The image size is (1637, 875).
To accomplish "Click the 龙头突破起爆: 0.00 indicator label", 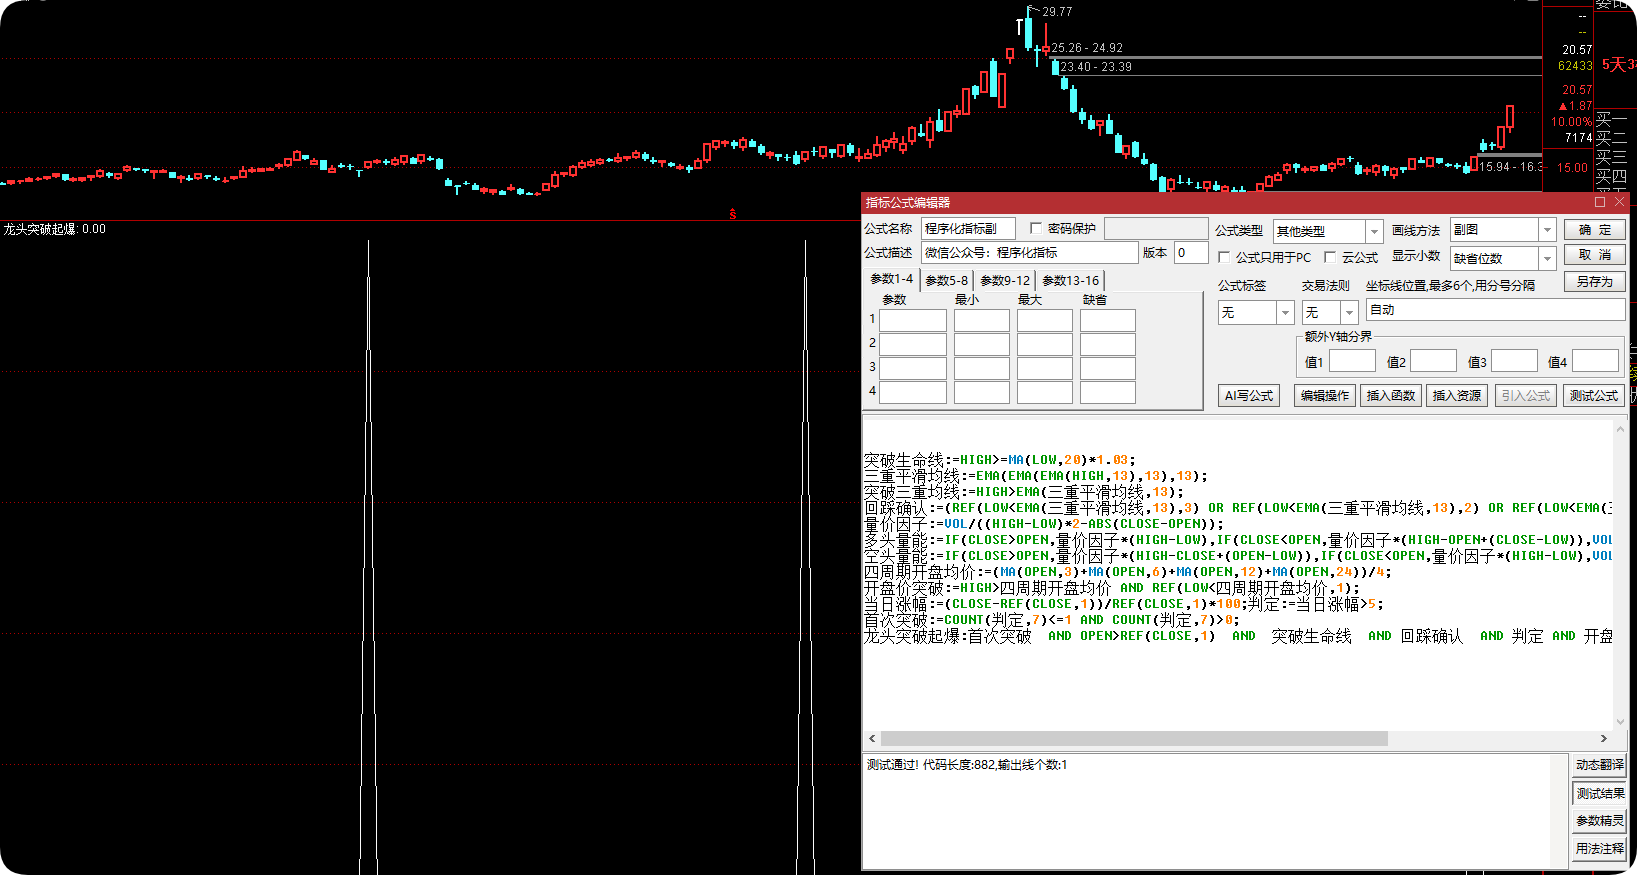I will [54, 229].
